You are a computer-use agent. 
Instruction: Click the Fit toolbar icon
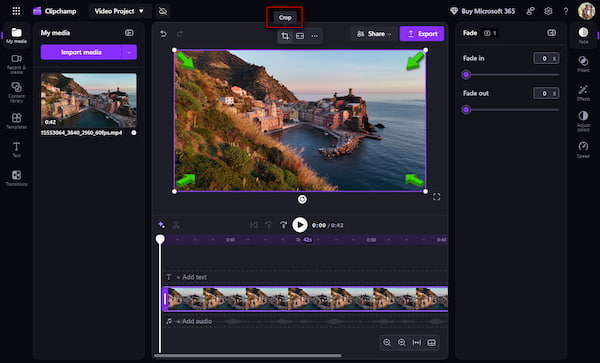pyautogui.click(x=300, y=36)
